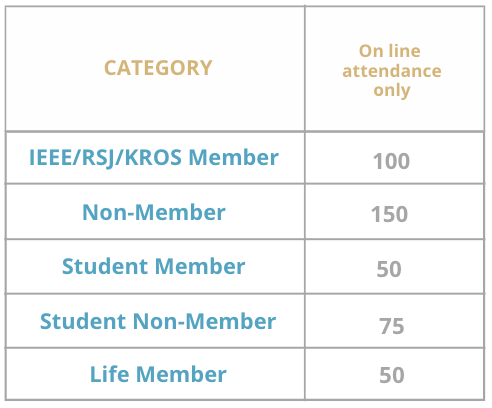
Task: Click the 100 fee value
Action: coord(391,161)
